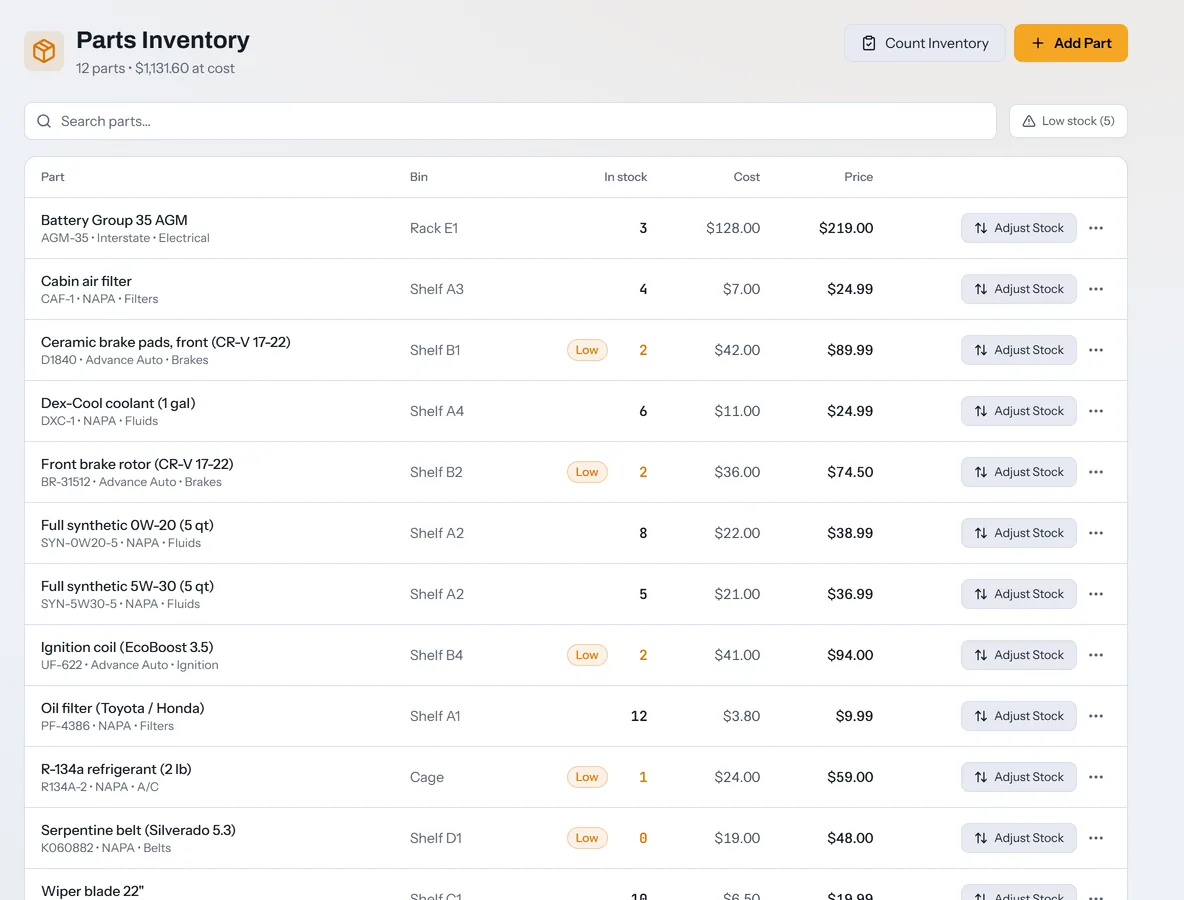Screen dimensions: 1184x900
Task: Click the $128.00 cost value
Action: pos(732,228)
